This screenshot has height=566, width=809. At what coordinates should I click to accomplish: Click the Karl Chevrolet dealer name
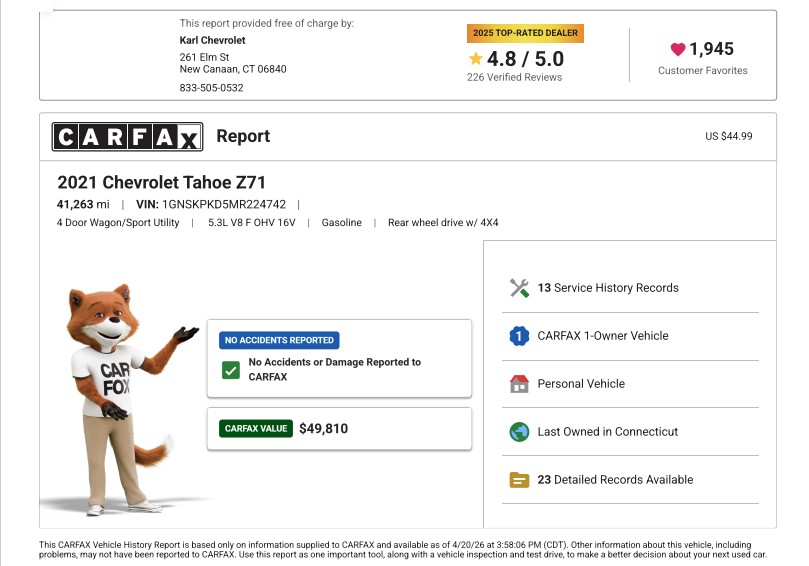click(x=212, y=40)
